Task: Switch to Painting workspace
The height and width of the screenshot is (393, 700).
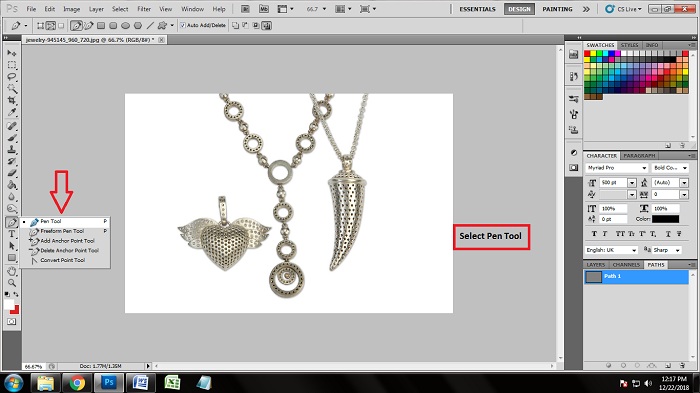Action: coord(557,9)
